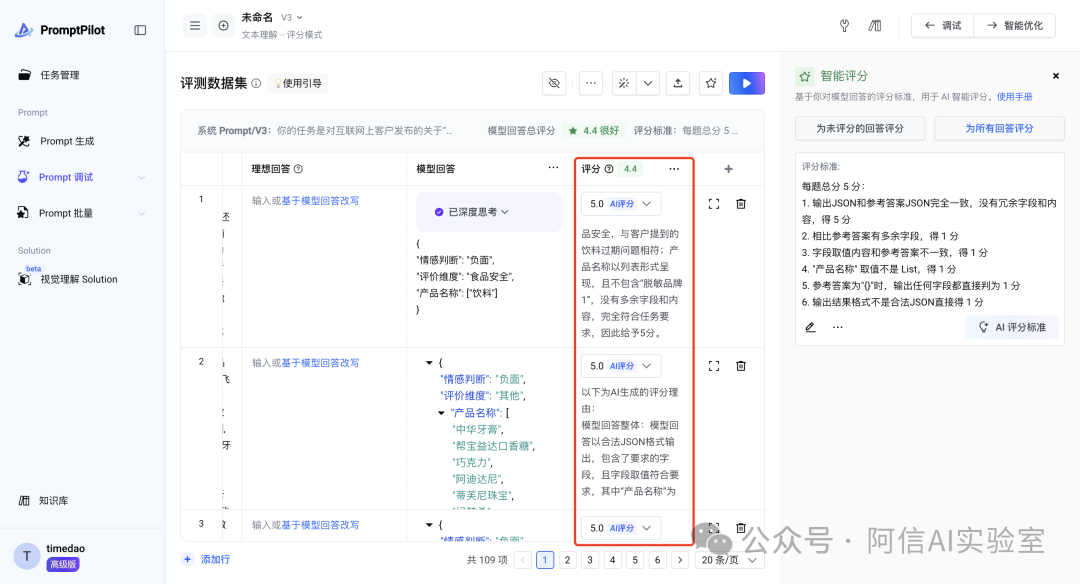Add a new column with plus icon
1080x584 pixels.
point(729,169)
